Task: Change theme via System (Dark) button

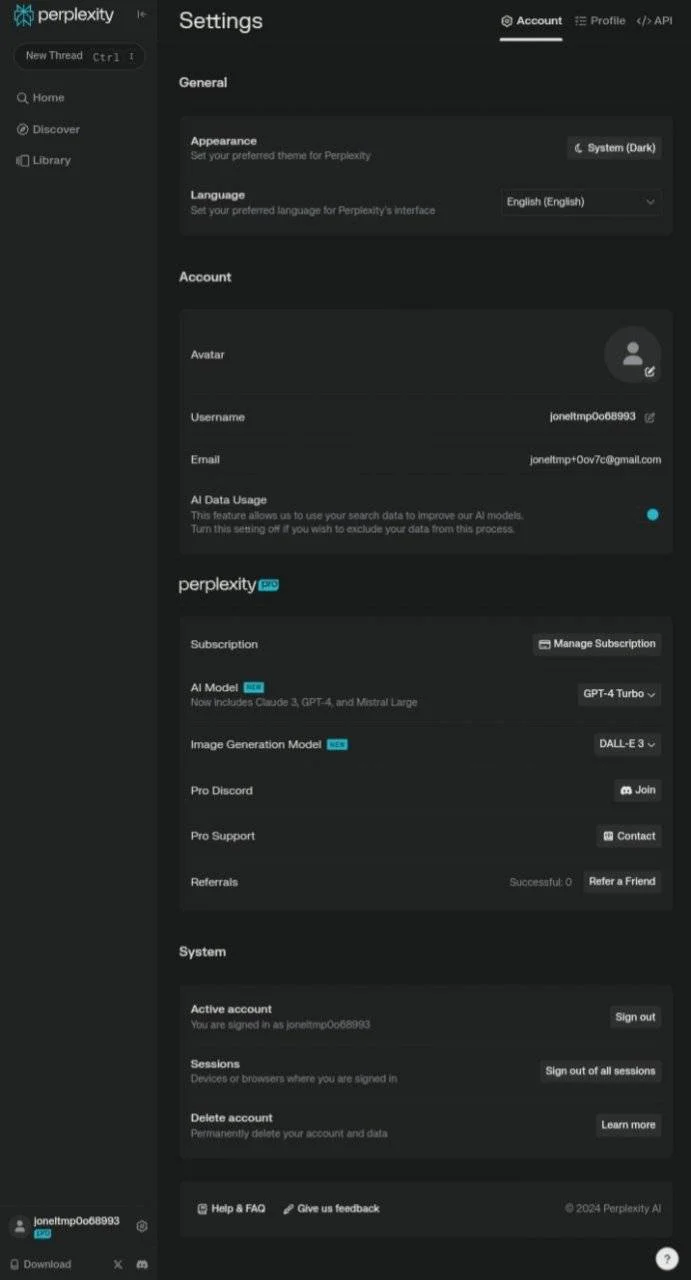Action: 614,148
